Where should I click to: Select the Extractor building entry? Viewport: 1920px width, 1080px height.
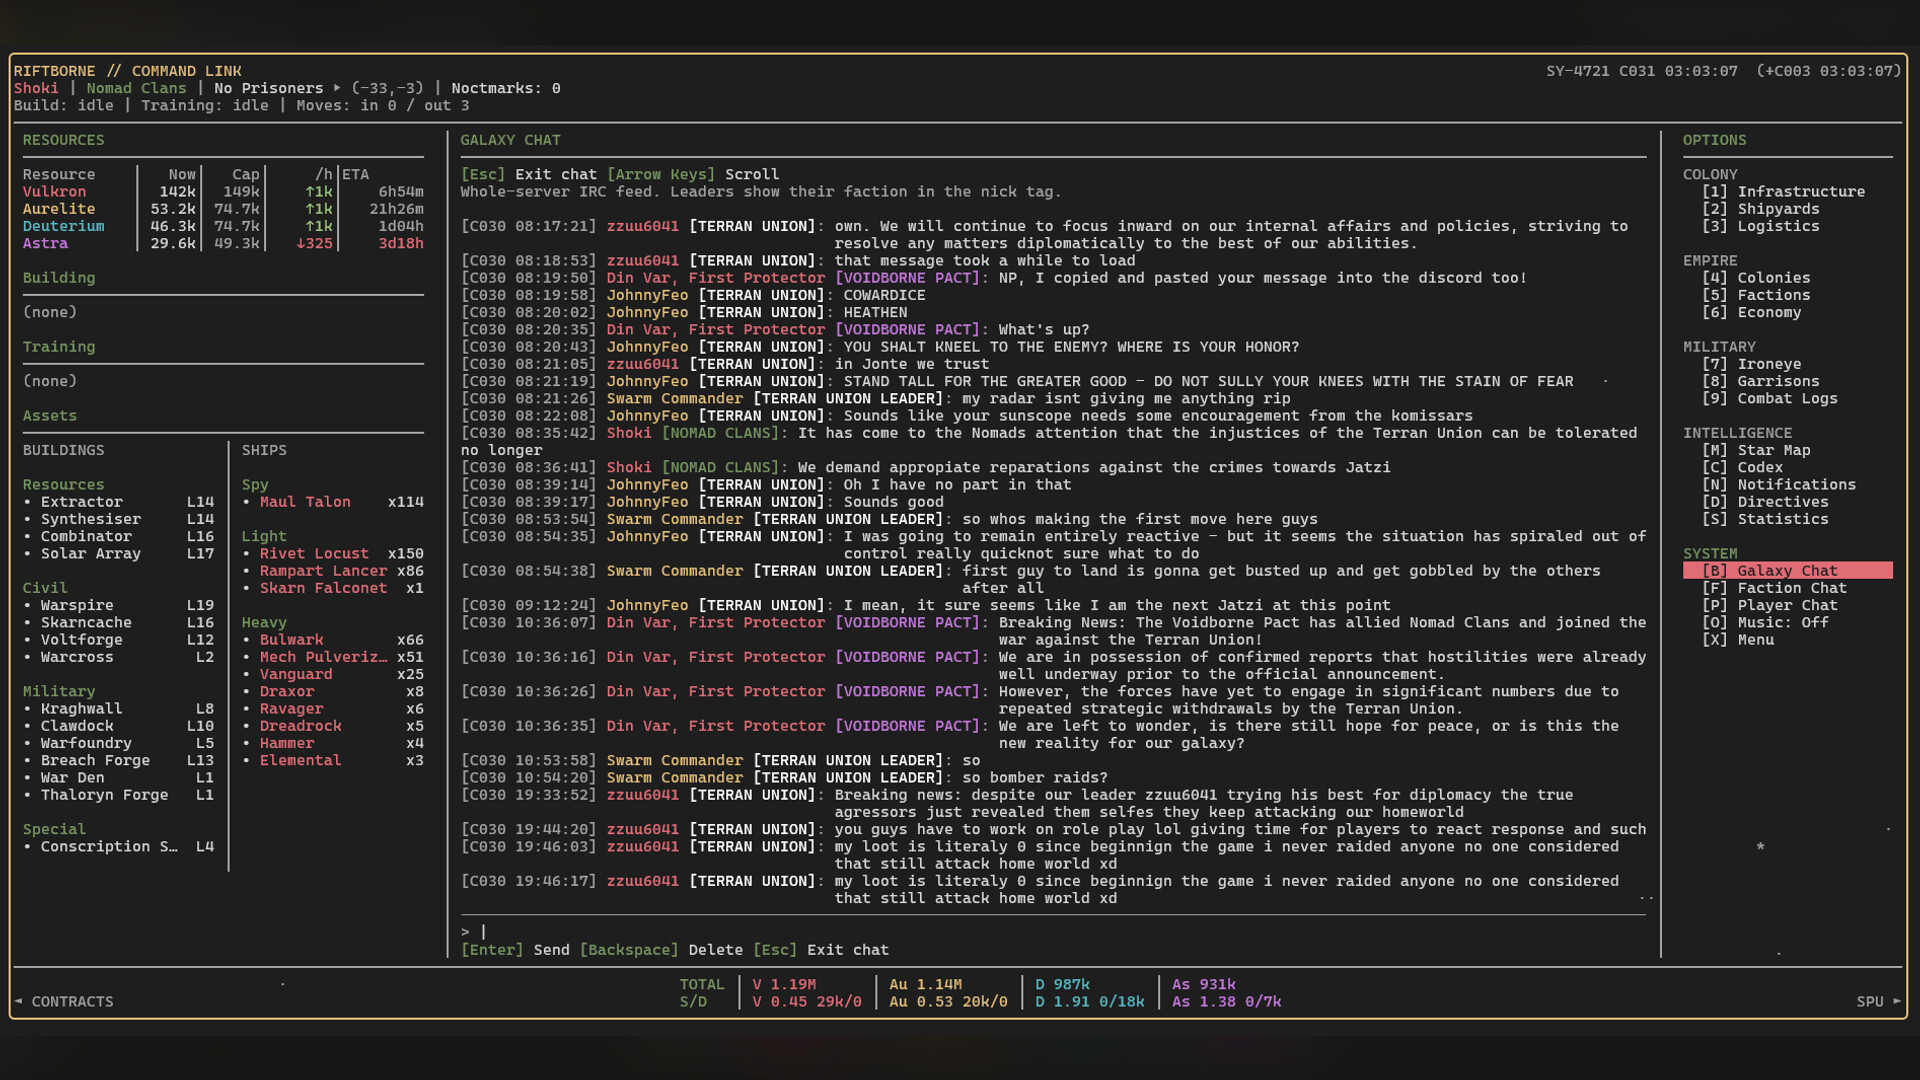pyautogui.click(x=119, y=502)
